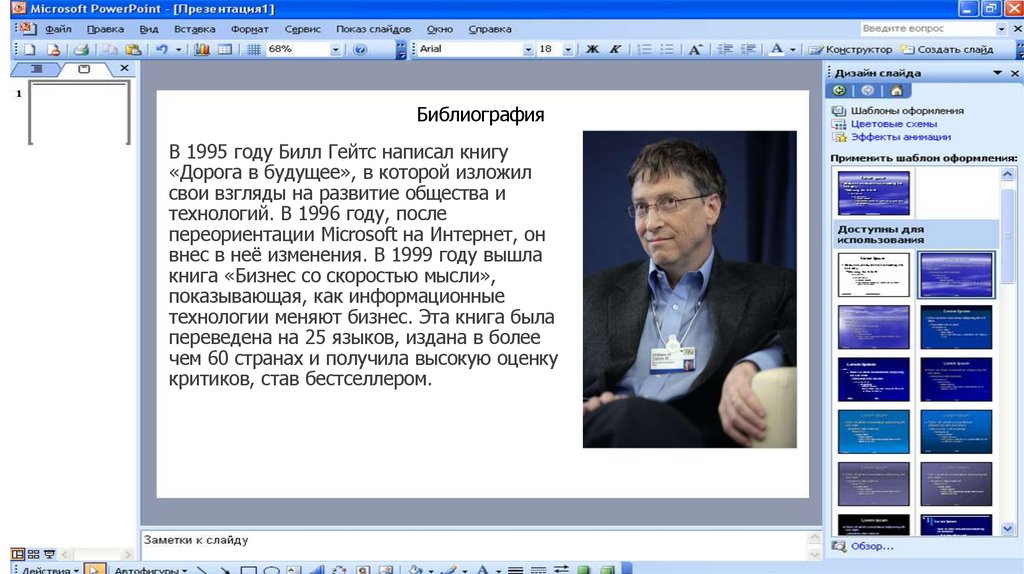Select the Bill Gates photo on slide

click(689, 289)
